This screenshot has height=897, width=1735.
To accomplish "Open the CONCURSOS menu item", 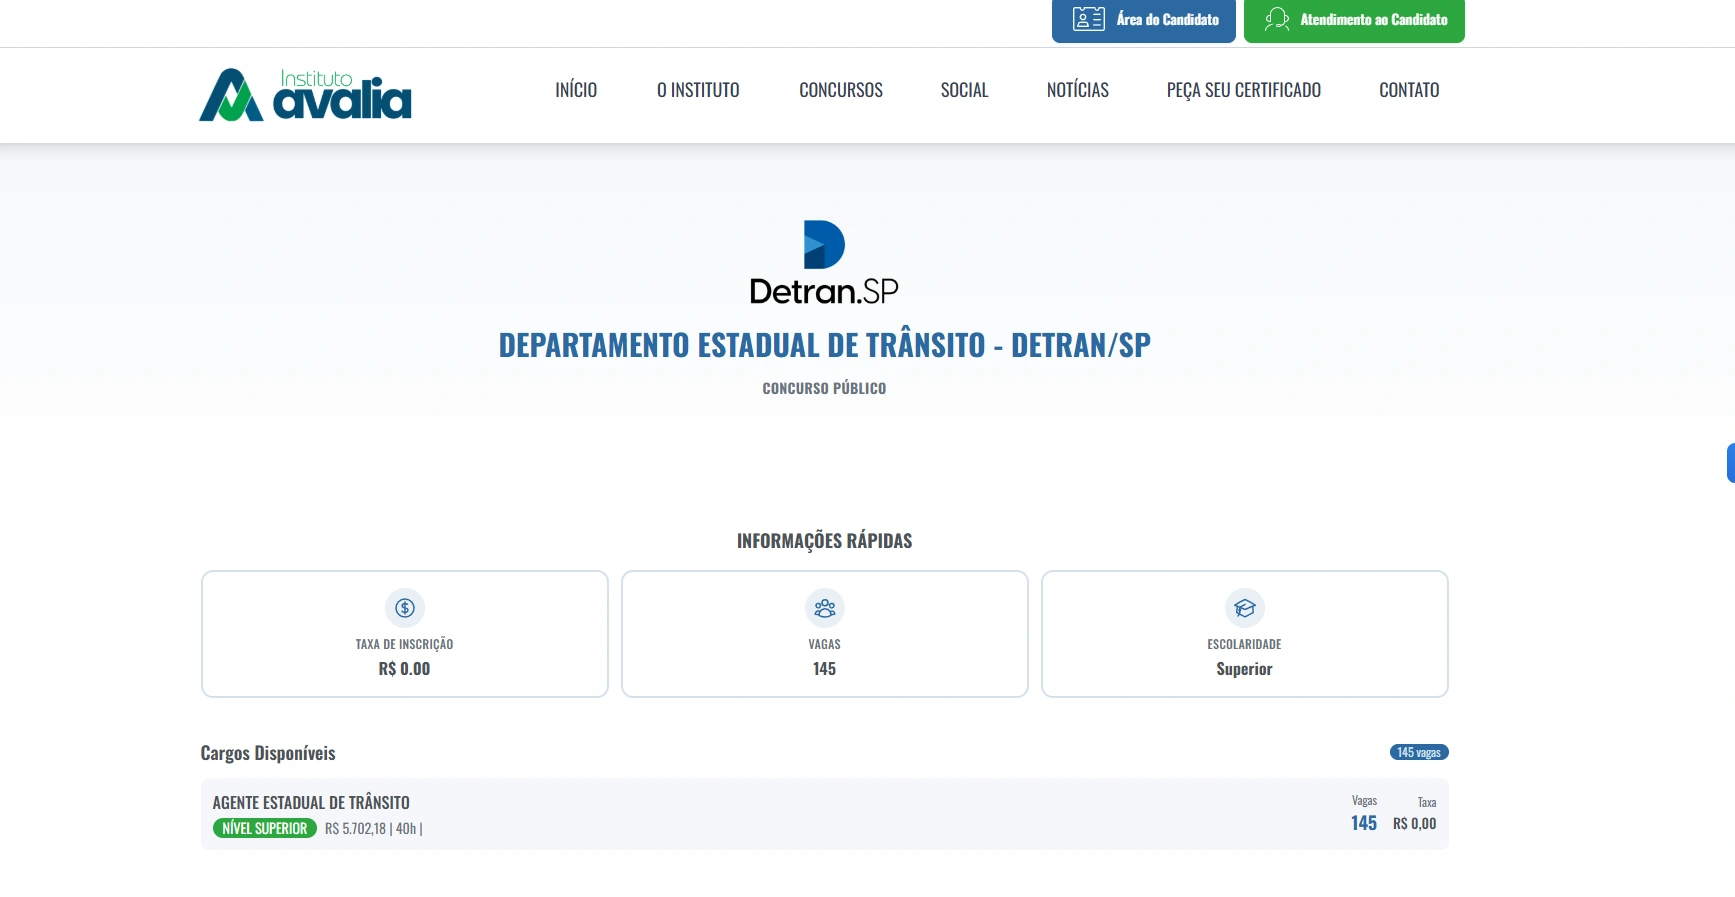I will click(841, 90).
